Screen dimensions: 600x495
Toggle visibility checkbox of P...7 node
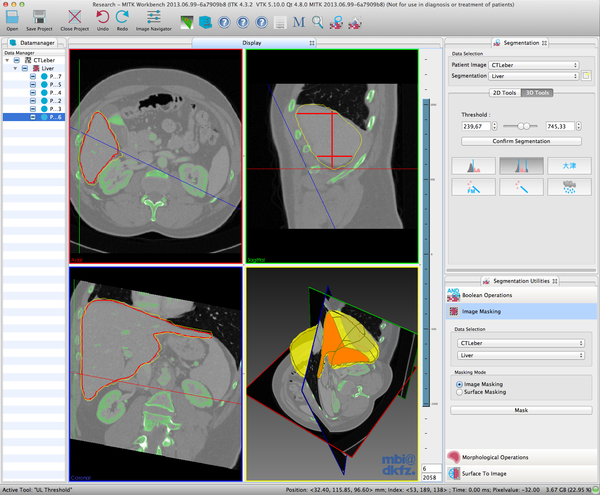coord(33,77)
